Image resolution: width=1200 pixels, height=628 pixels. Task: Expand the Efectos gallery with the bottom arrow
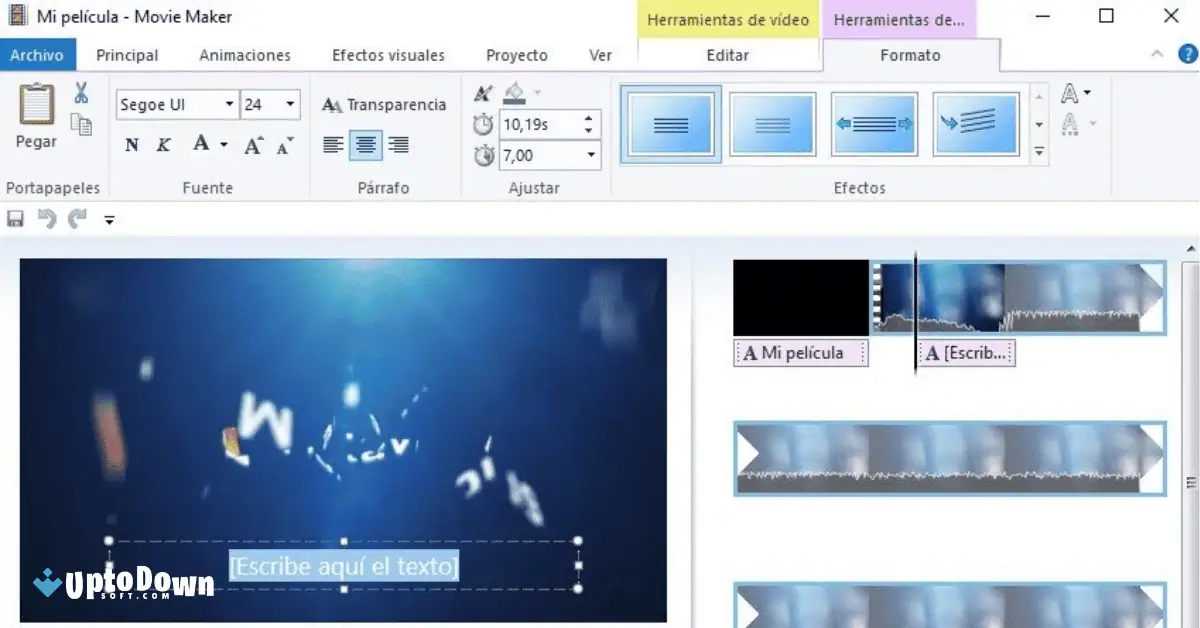[1038, 151]
